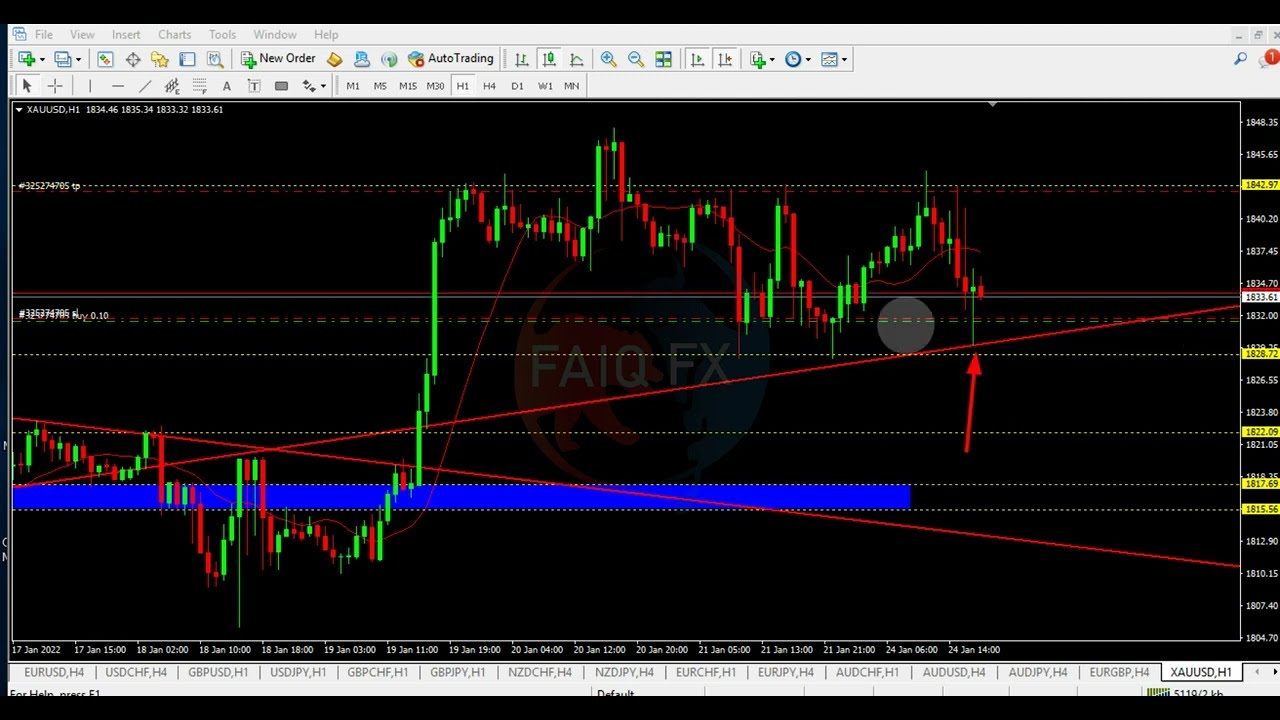Switch to the EURUSD,H4 chart tab
The height and width of the screenshot is (720, 1280).
(x=54, y=672)
